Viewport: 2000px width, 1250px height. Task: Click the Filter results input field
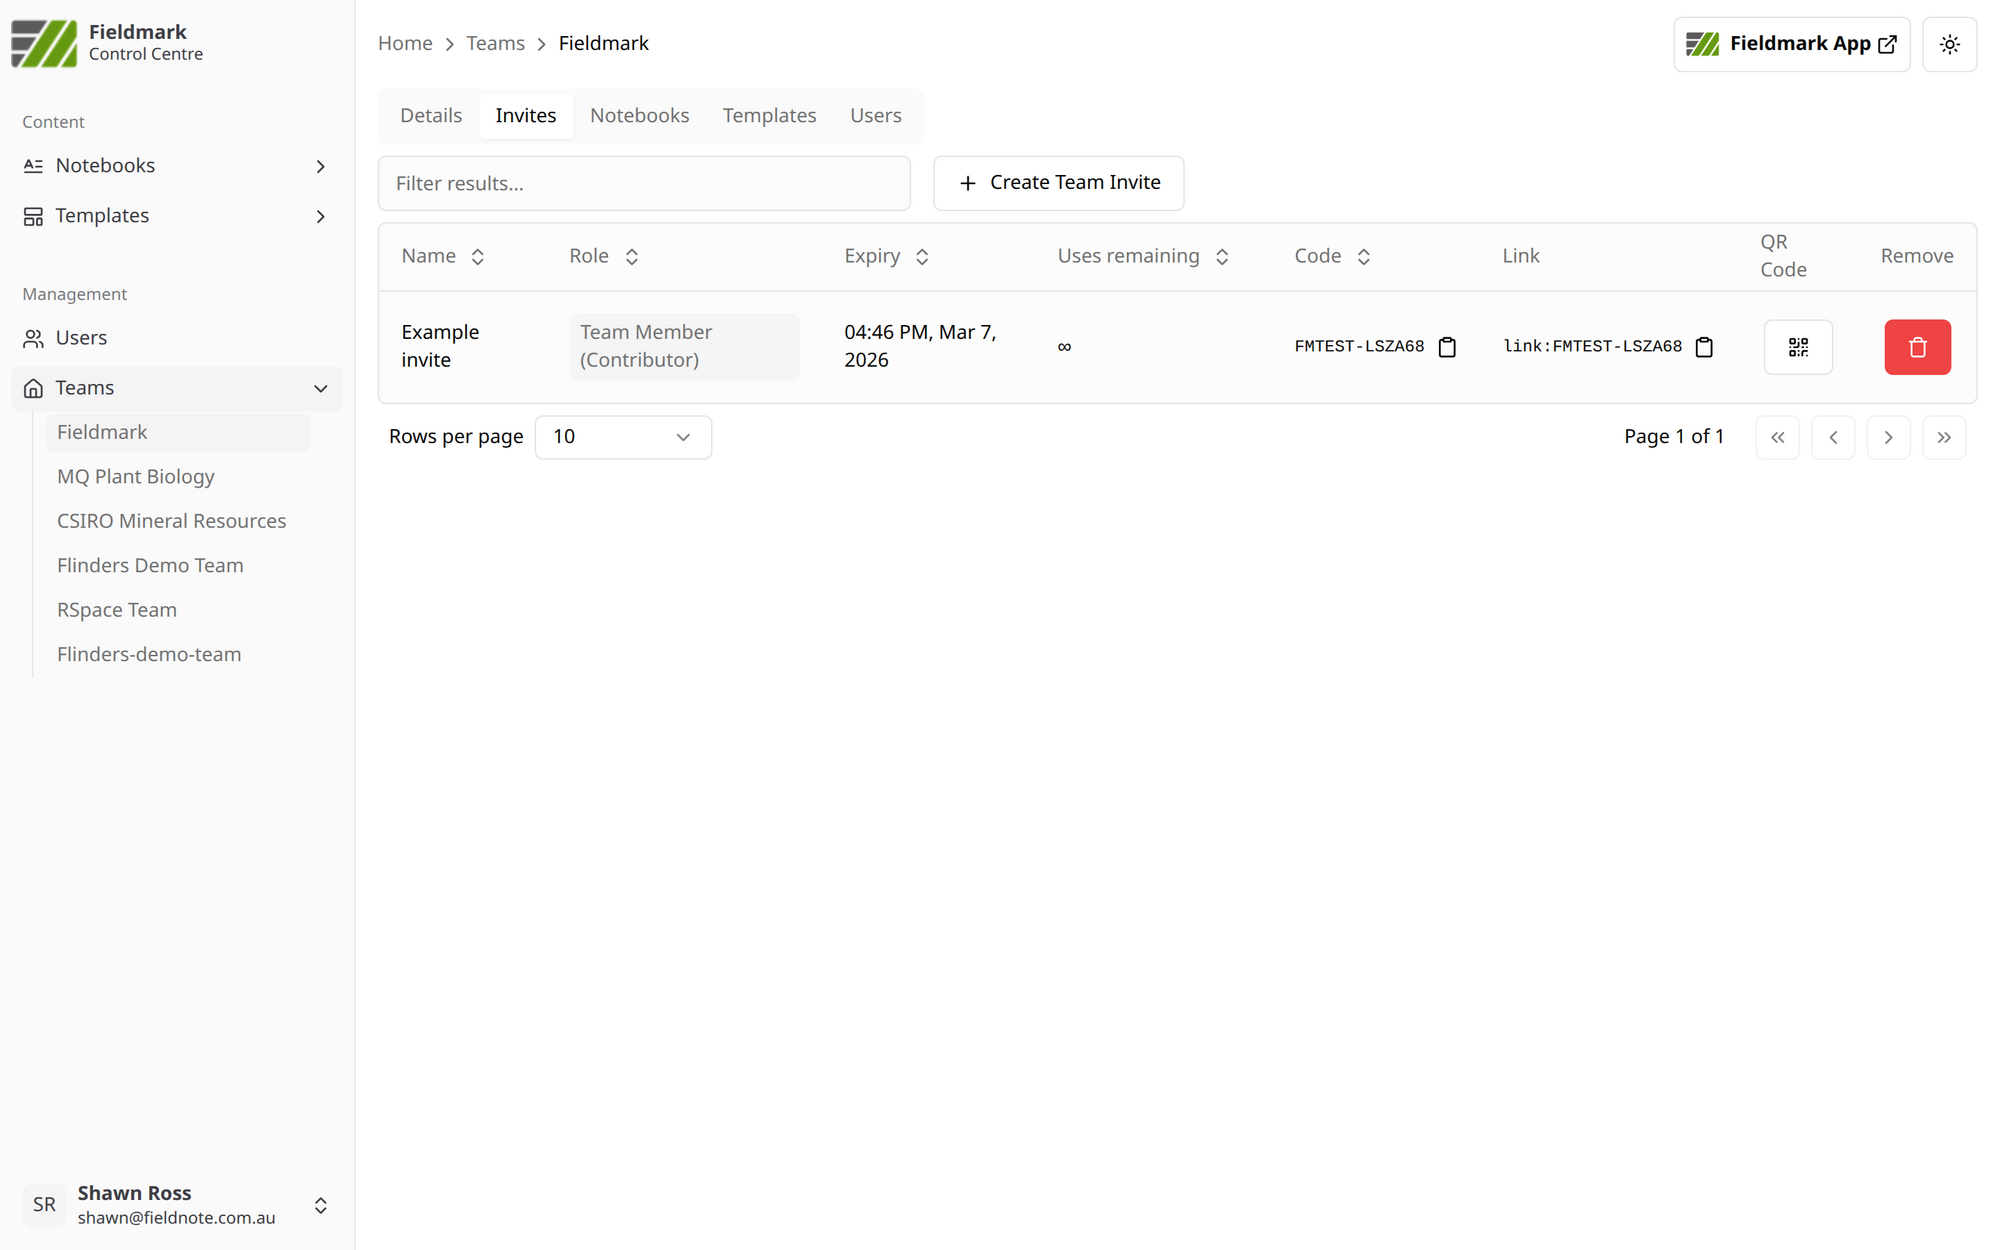pos(643,183)
